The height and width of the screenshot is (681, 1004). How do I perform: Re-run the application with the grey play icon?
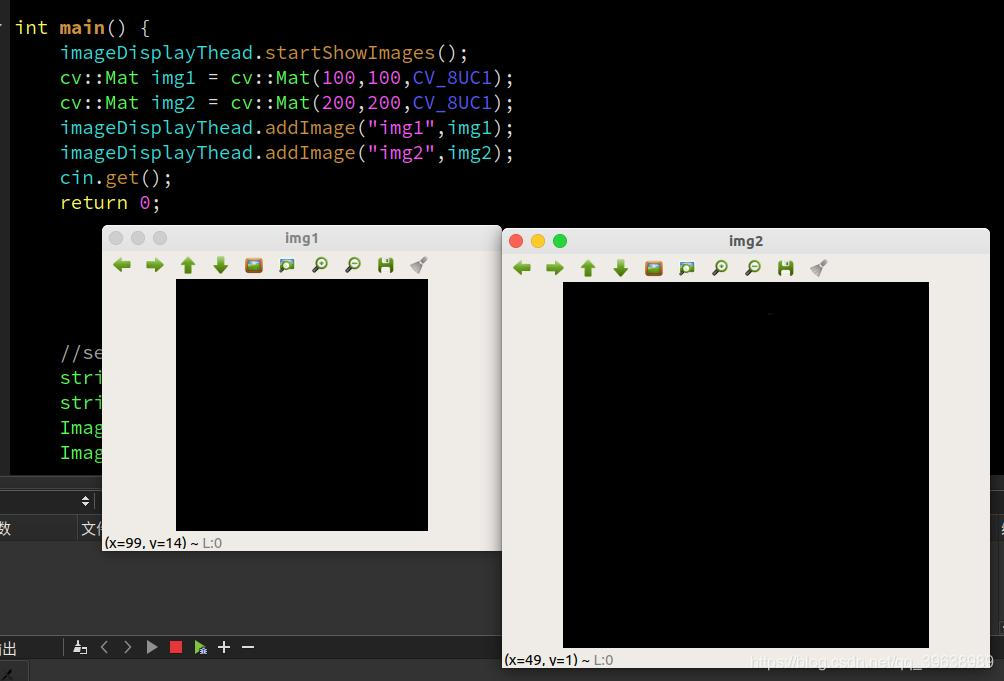click(152, 647)
